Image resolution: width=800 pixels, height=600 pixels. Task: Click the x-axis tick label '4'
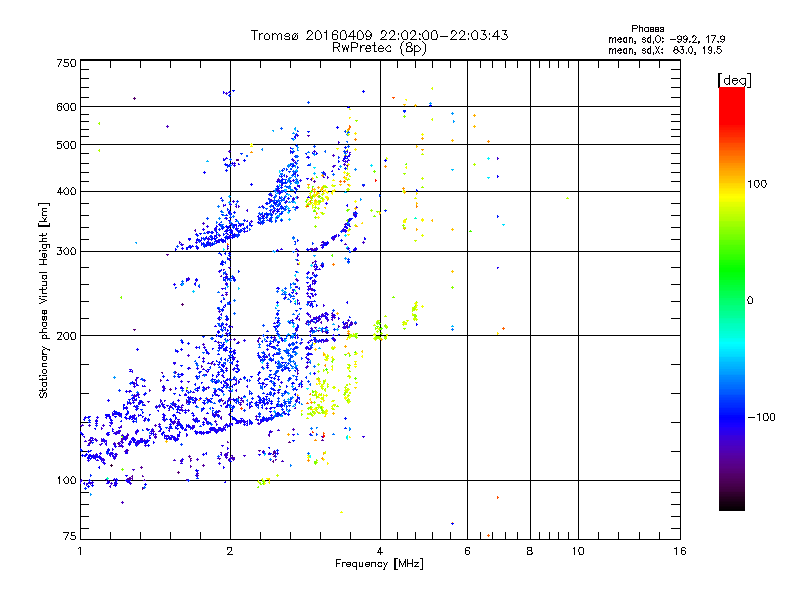click(x=380, y=551)
